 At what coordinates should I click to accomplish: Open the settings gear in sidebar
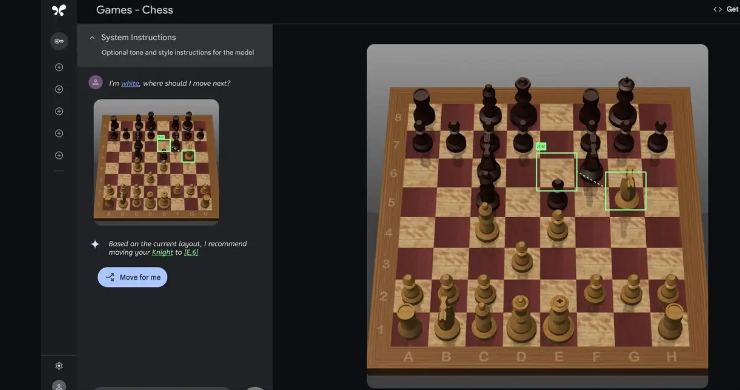click(x=59, y=366)
